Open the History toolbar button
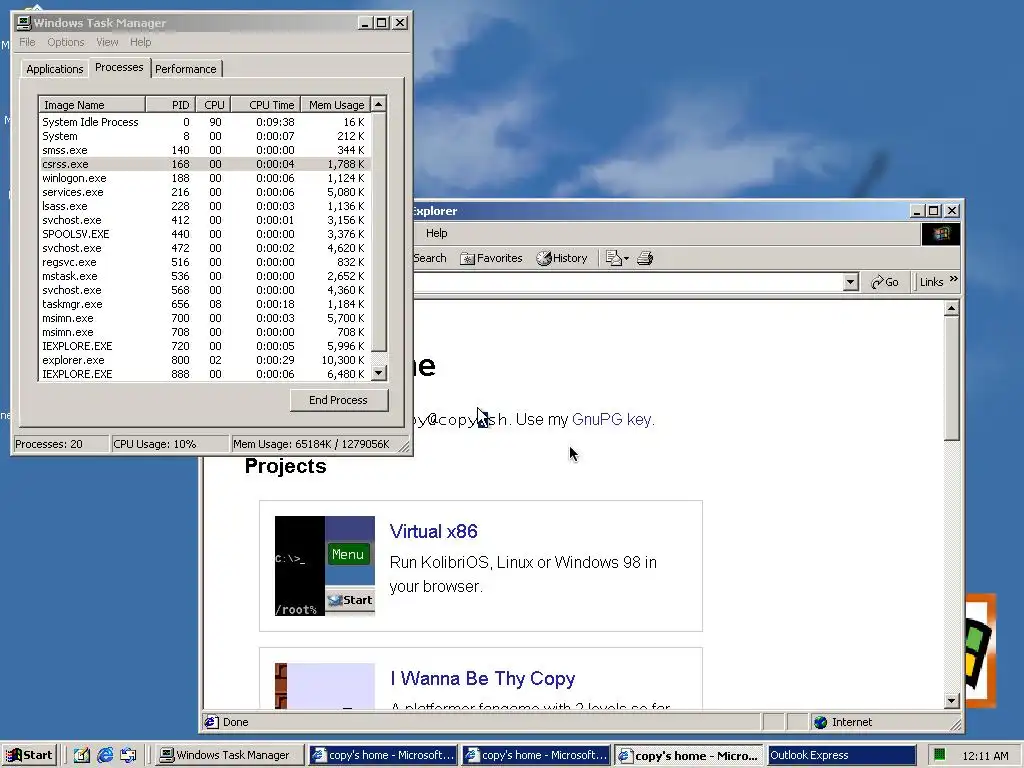This screenshot has height=768, width=1024. pyautogui.click(x=562, y=258)
